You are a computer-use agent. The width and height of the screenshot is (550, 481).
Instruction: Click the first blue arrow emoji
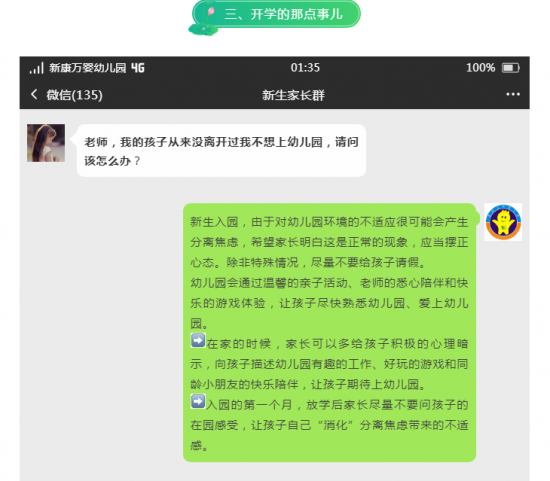[x=198, y=340]
